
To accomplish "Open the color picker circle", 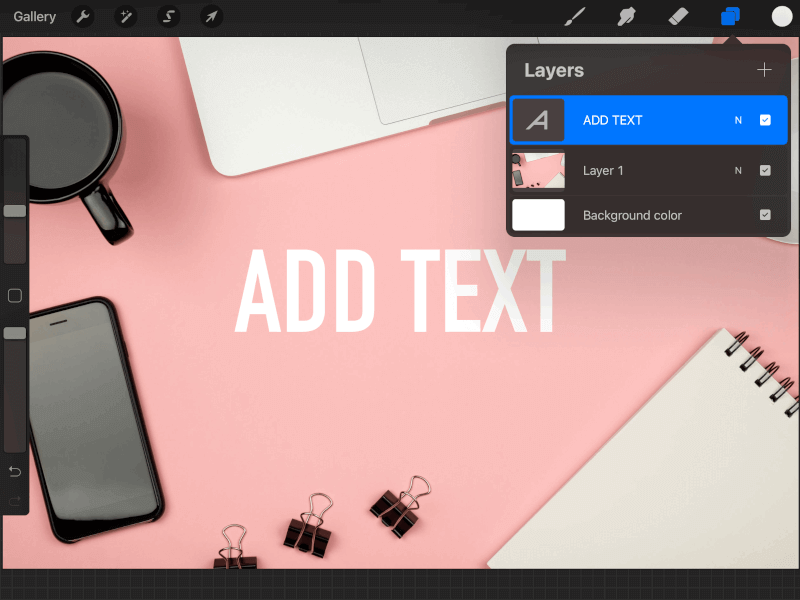I will (x=781, y=17).
